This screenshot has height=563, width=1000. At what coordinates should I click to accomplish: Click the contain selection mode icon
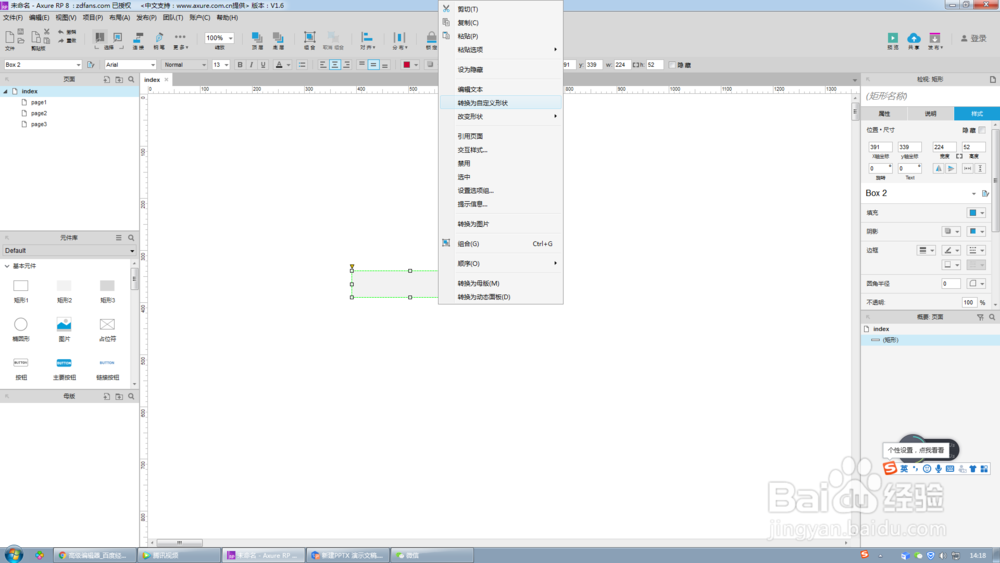click(x=117, y=38)
